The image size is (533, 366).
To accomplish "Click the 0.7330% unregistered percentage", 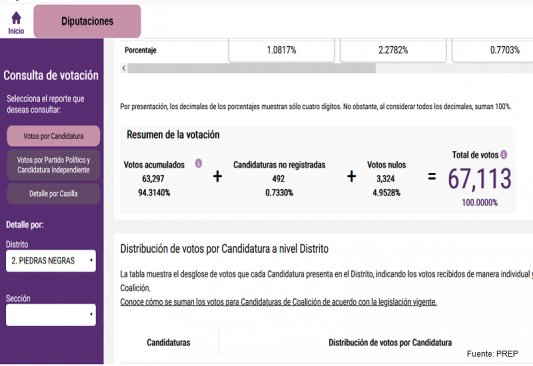I will 279,193.
